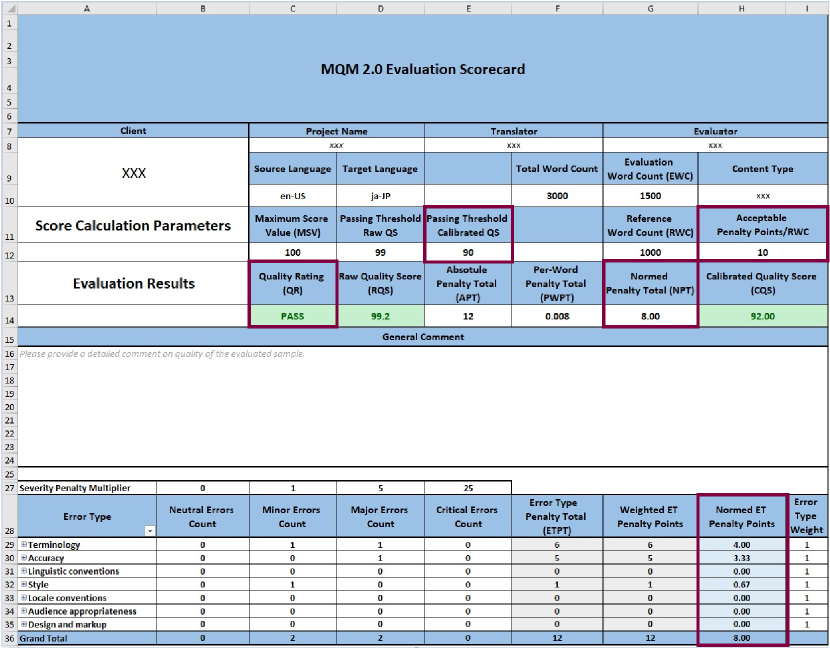The image size is (830, 648).
Task: Select column A header
Action: point(87,8)
